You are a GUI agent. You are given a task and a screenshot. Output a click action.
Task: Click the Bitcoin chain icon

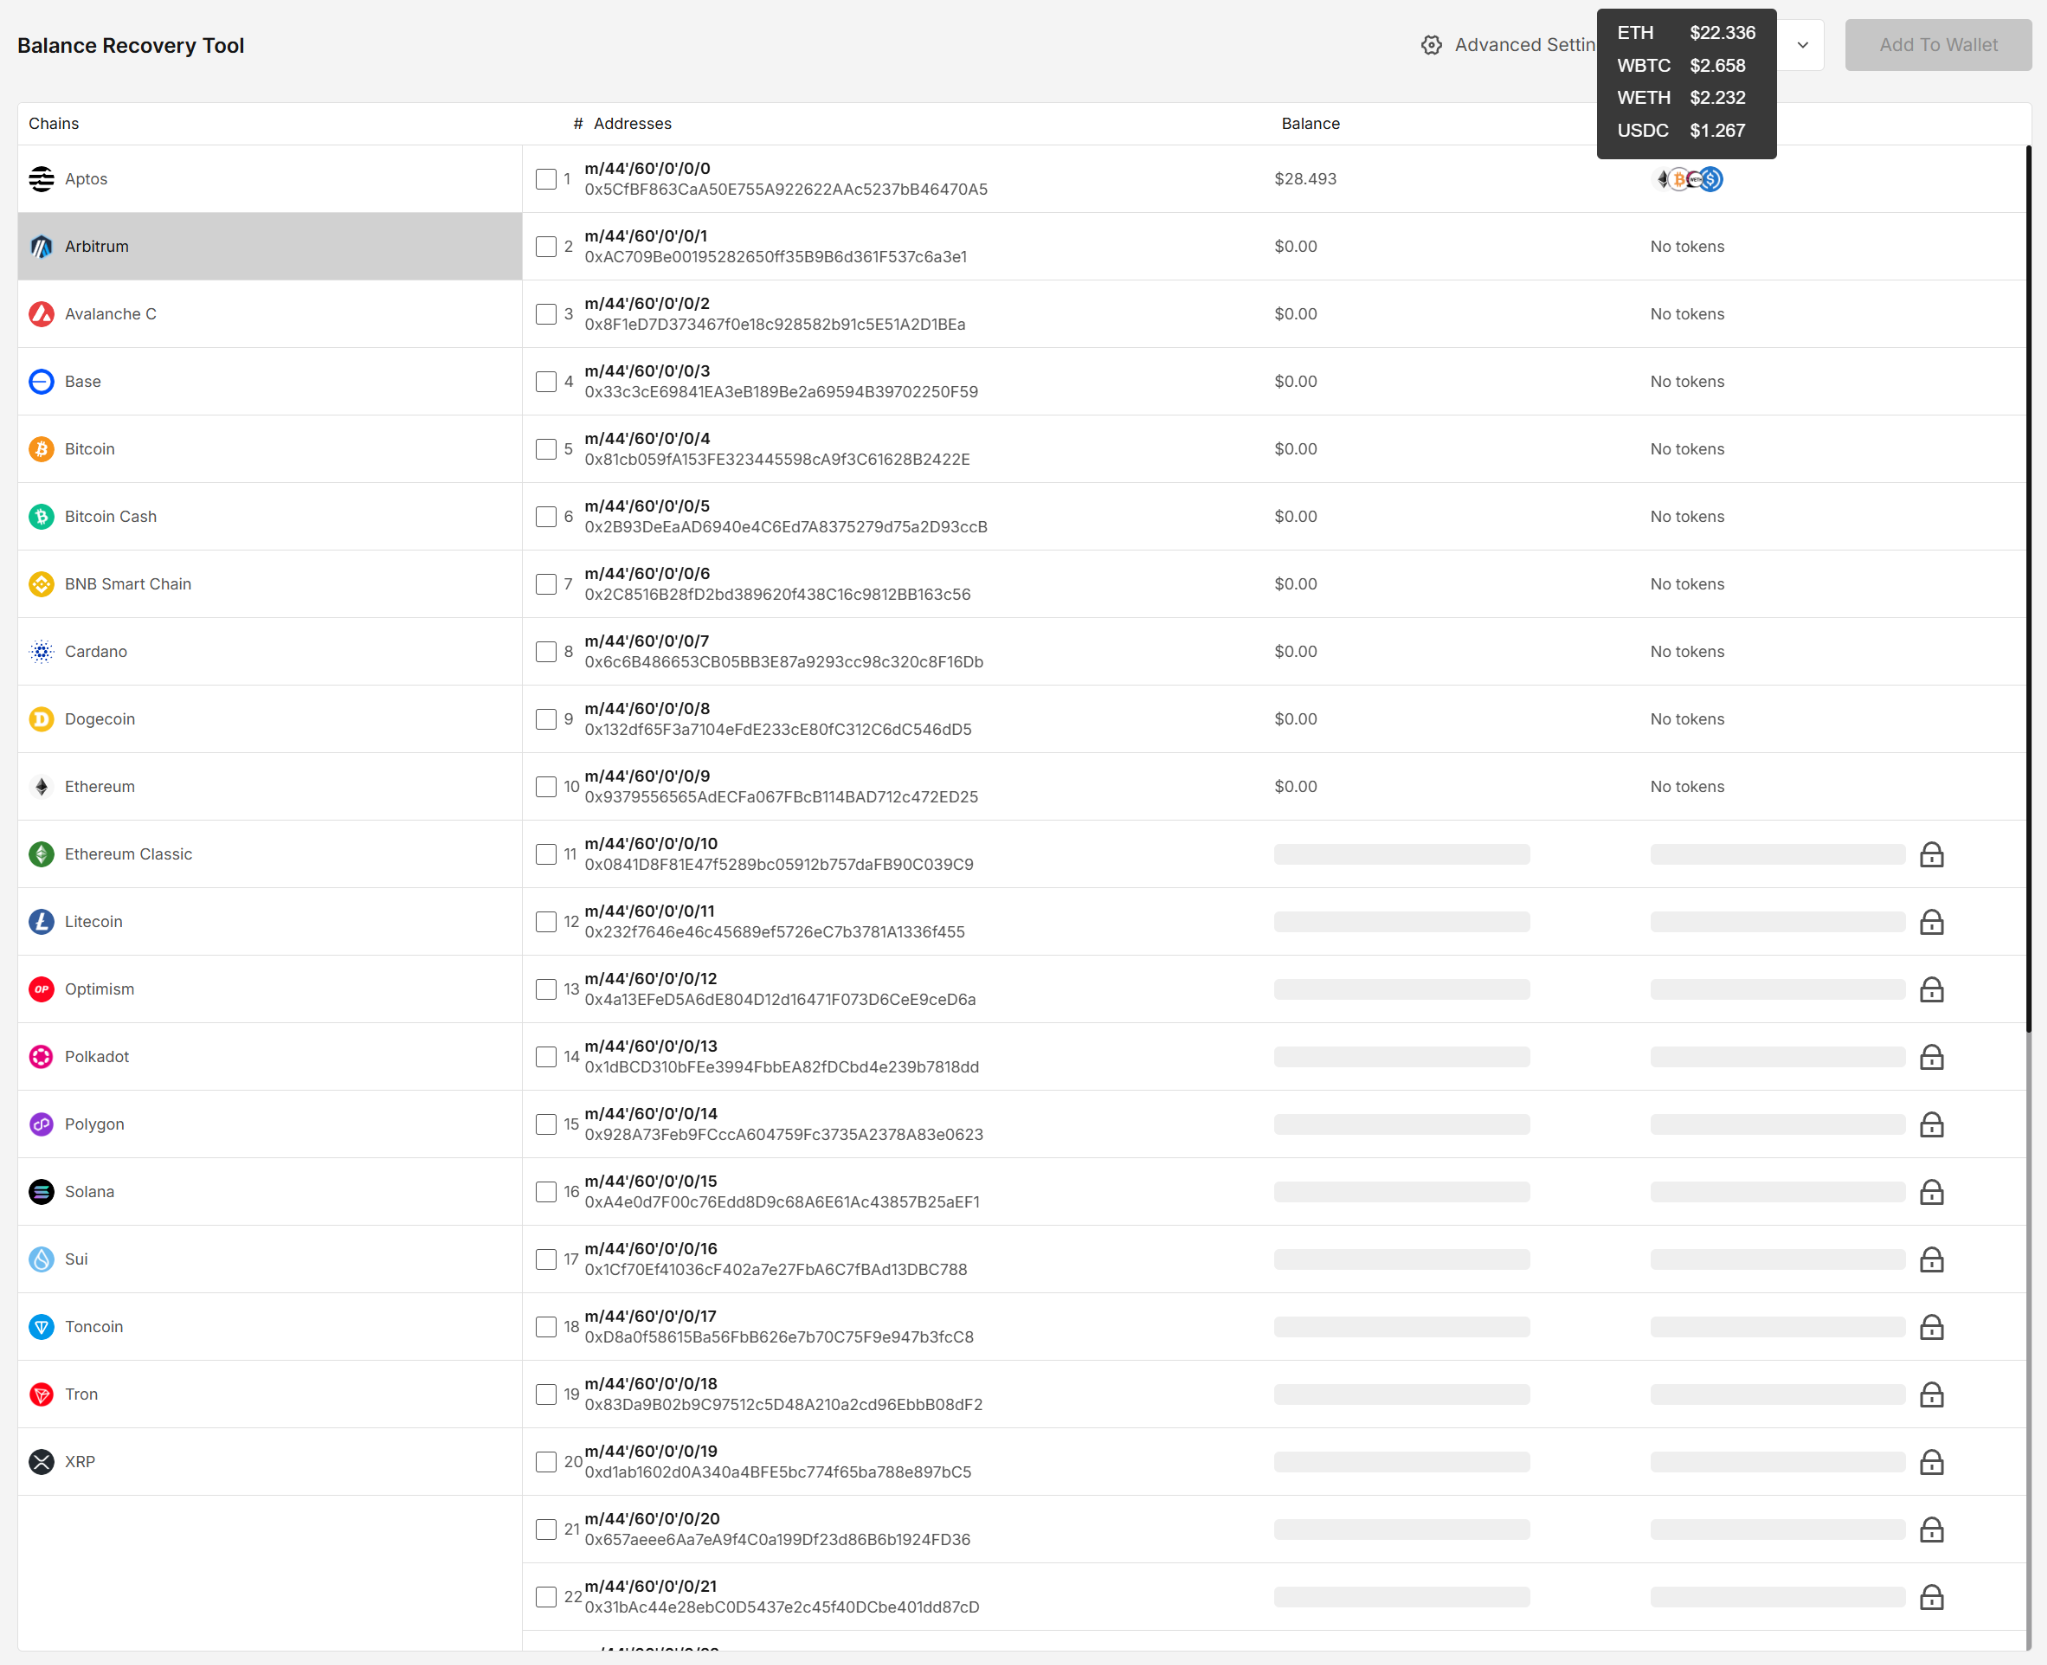(x=41, y=449)
